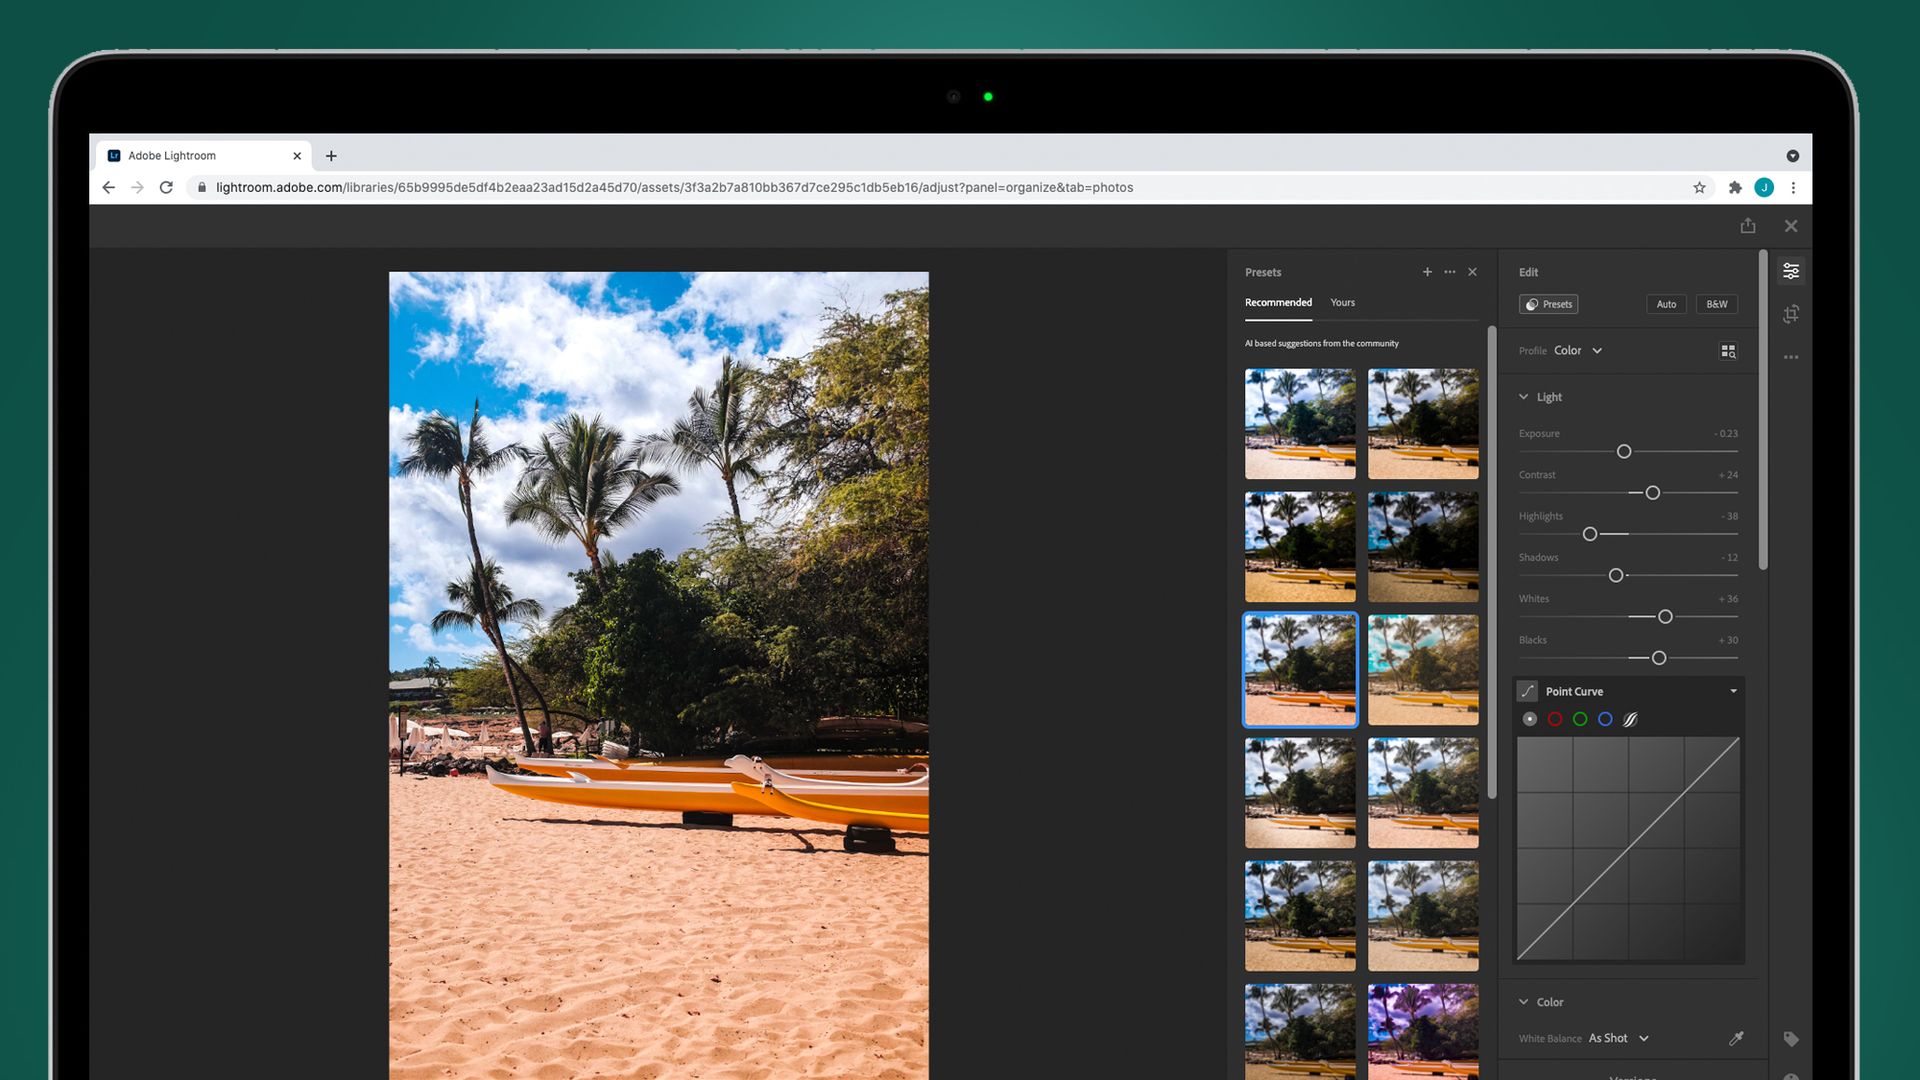Select the green channel in Point Curve

click(1580, 718)
